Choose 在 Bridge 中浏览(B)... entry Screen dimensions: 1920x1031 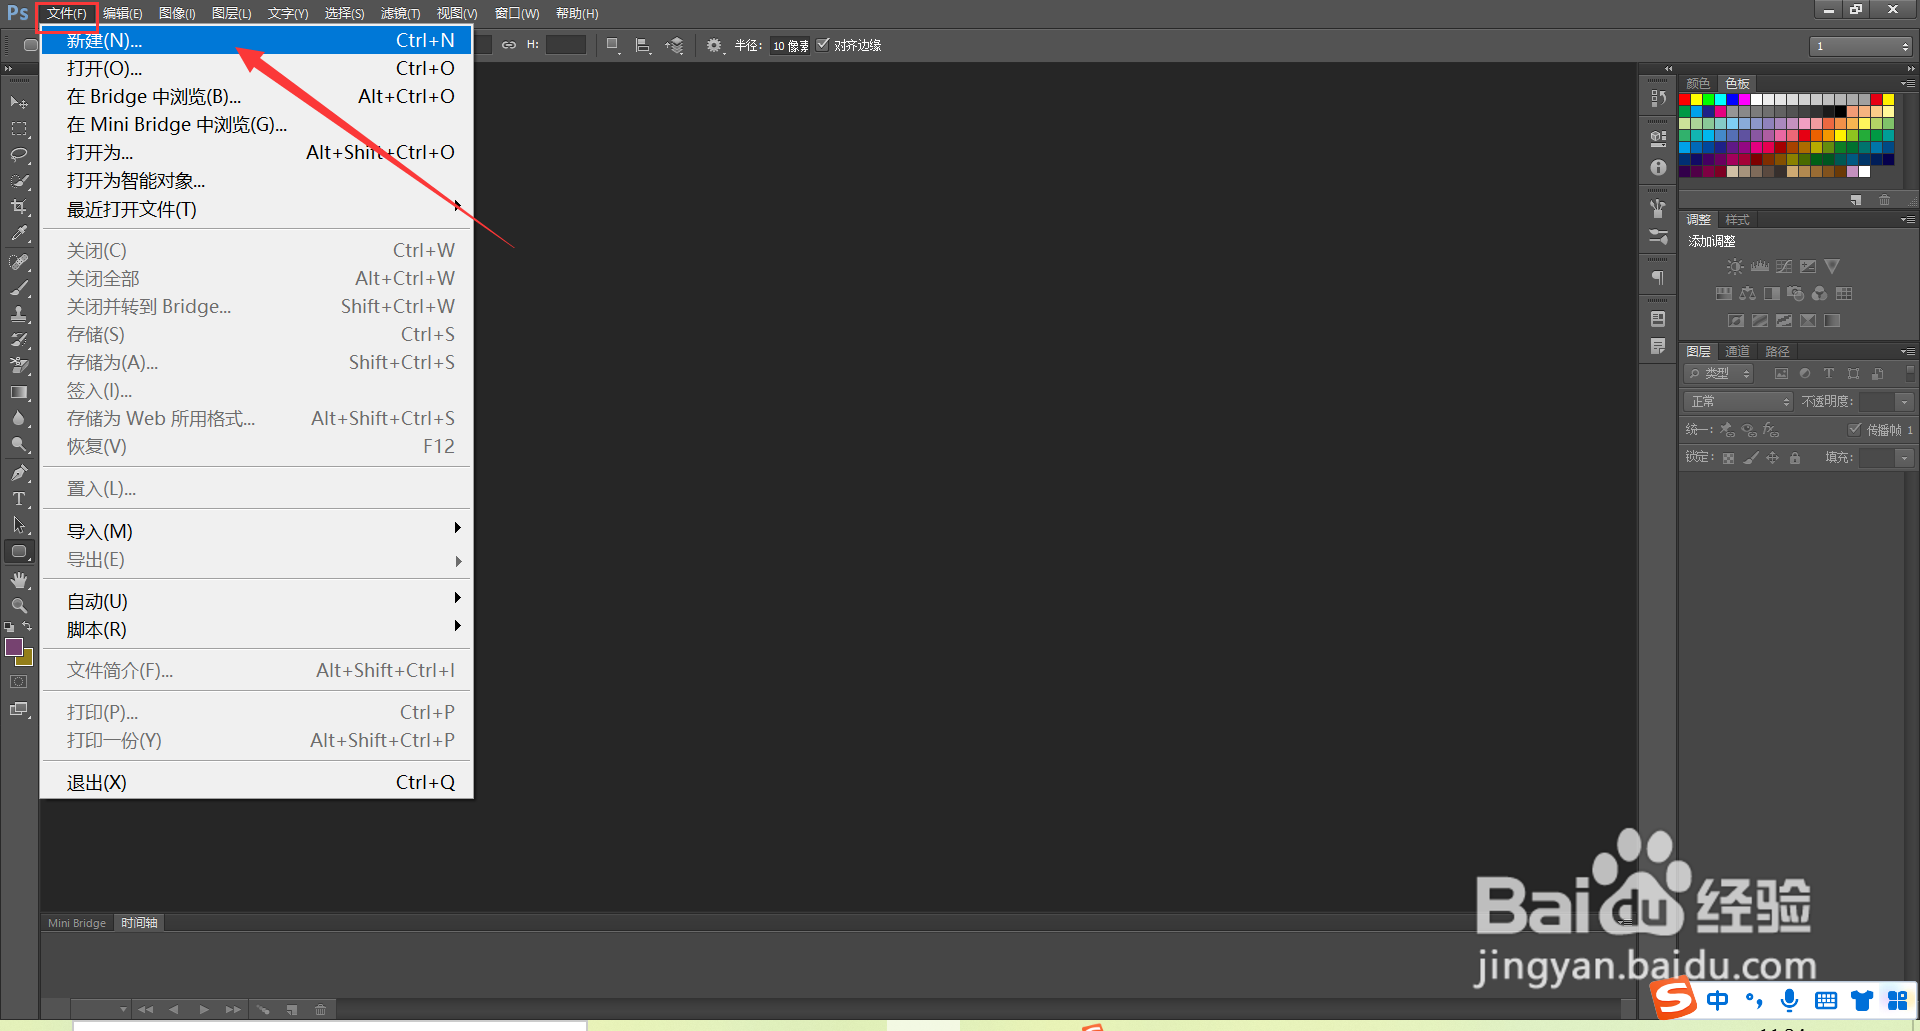(256, 96)
